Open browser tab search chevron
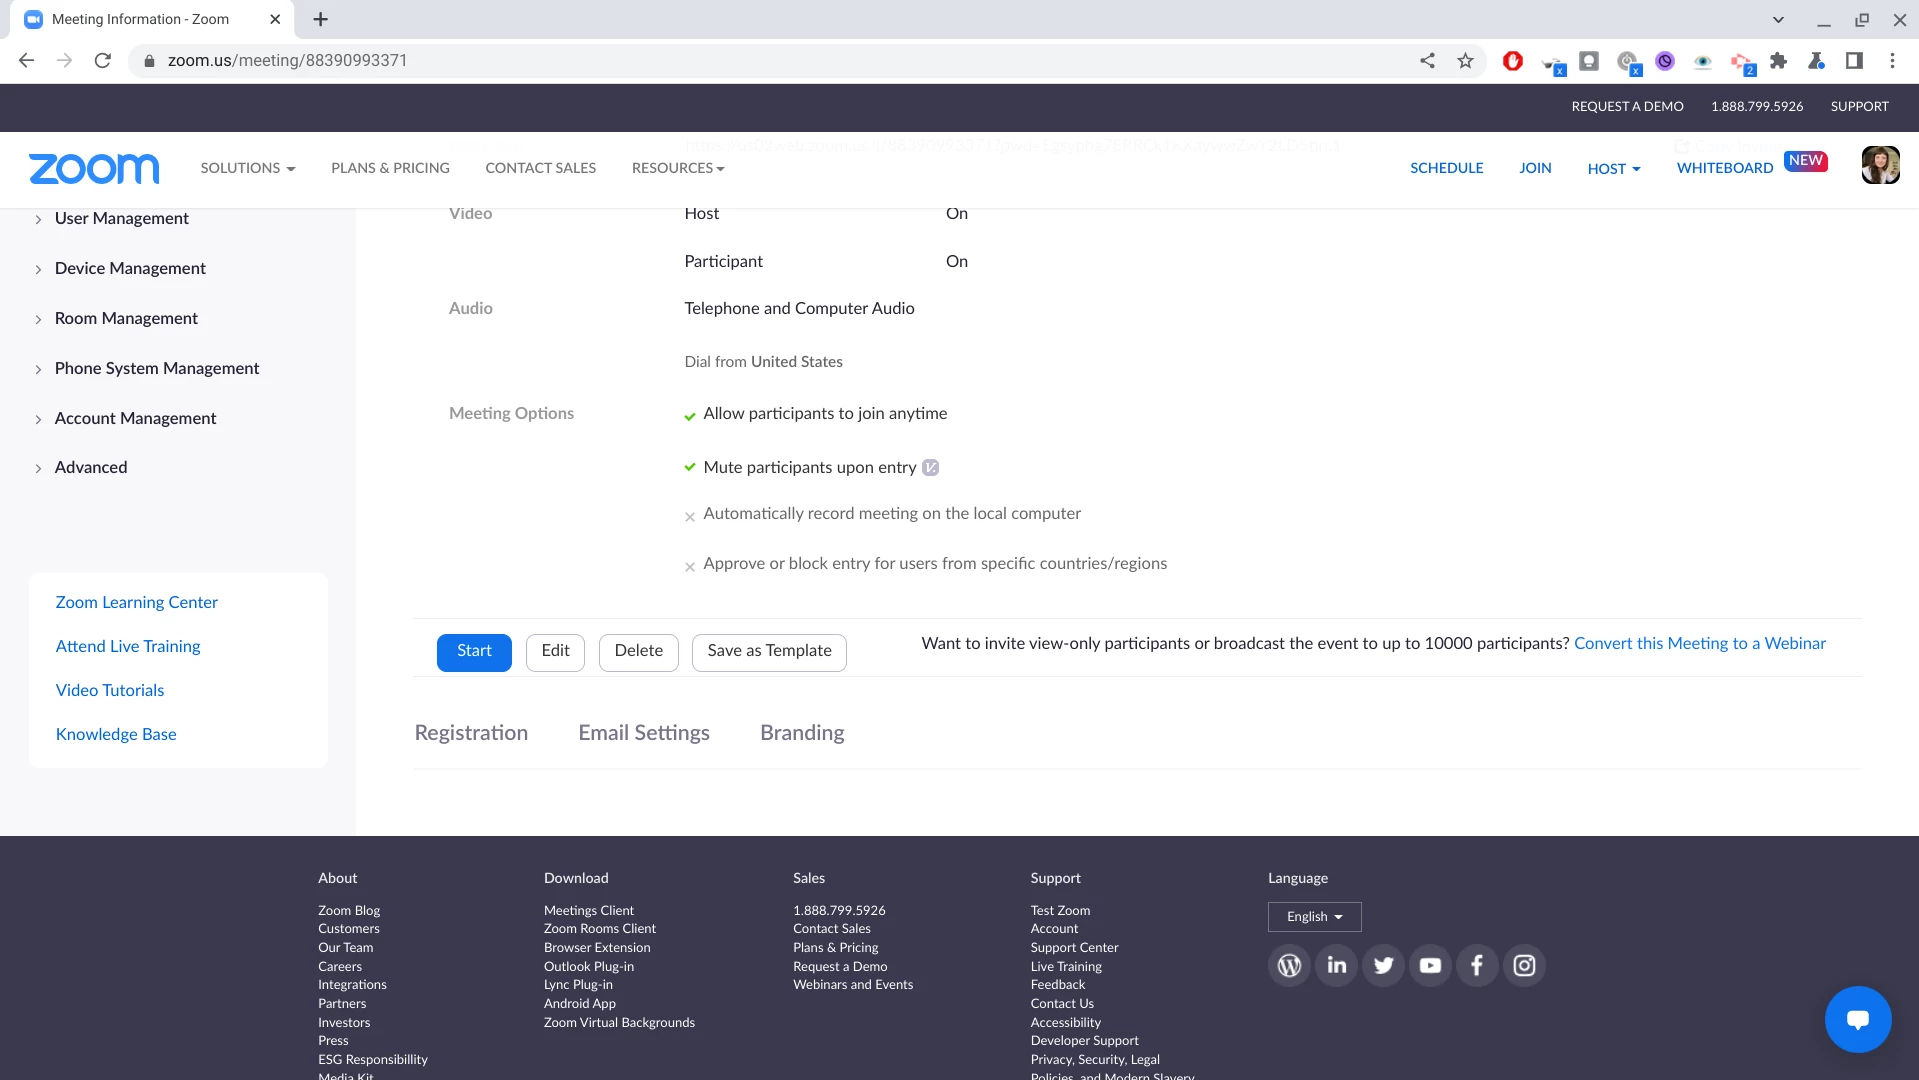The height and width of the screenshot is (1080, 1919). pyautogui.click(x=1778, y=19)
